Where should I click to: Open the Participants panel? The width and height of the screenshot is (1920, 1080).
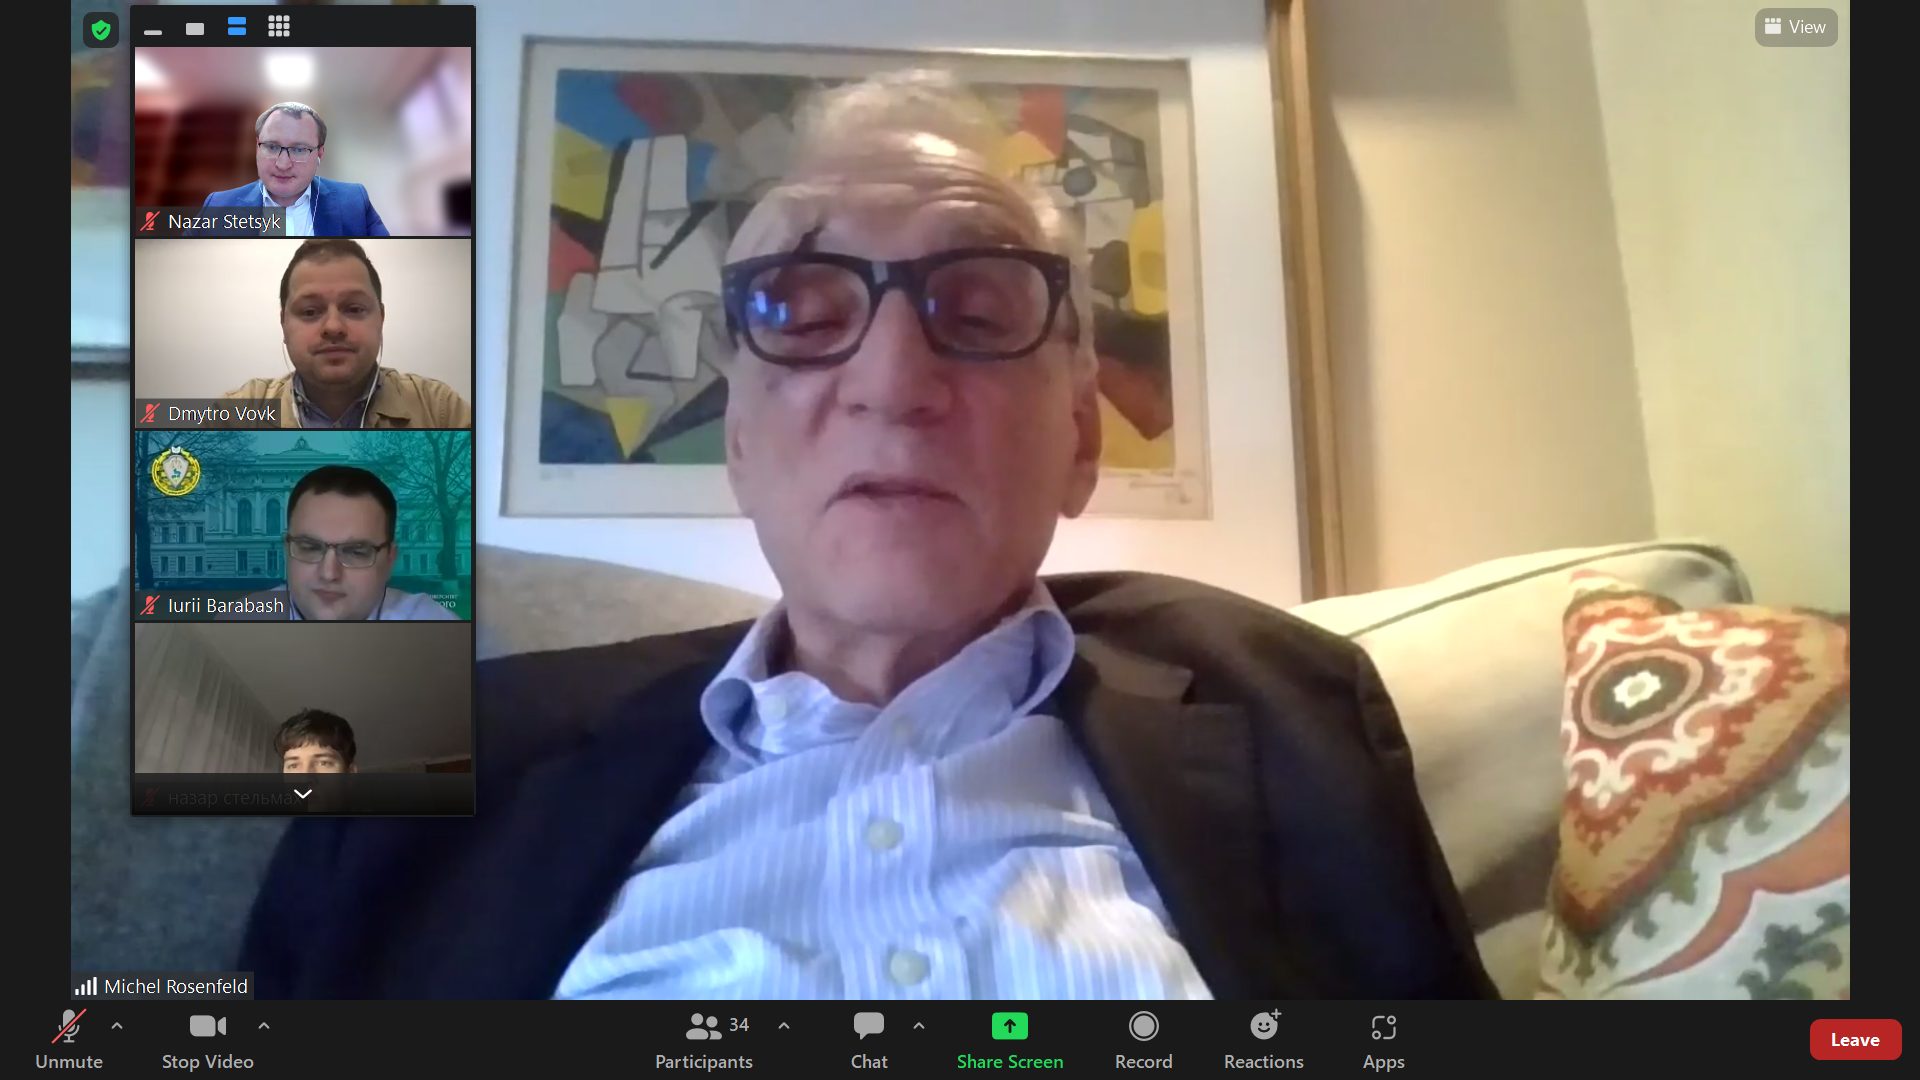tap(703, 1040)
